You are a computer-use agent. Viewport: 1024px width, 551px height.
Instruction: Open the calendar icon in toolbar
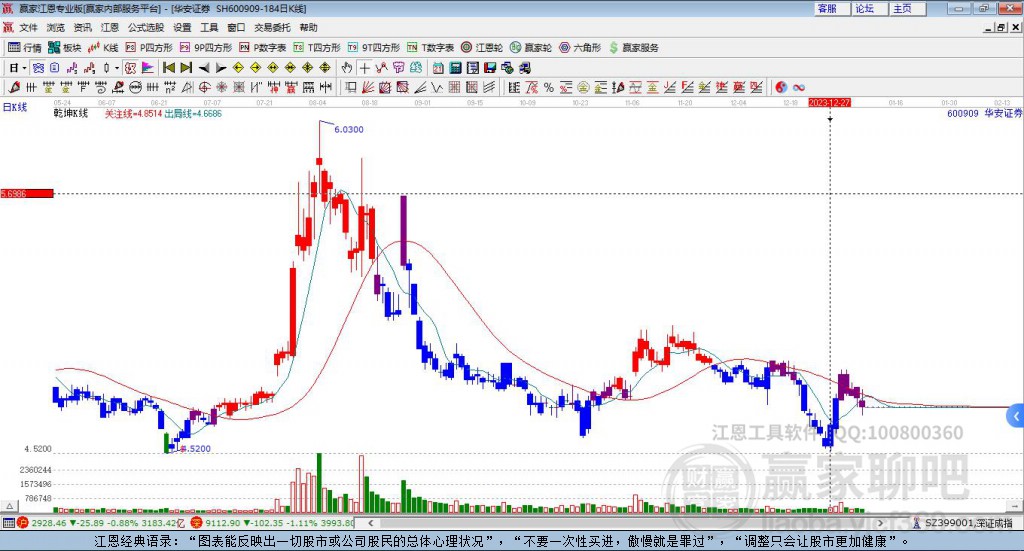[x=438, y=68]
